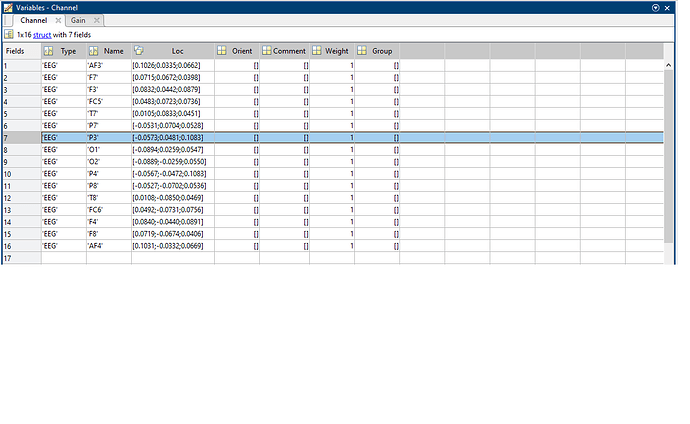Select the Comment cell of the F3 row
Image resolution: width=690 pixels, height=424 pixels.
285,90
